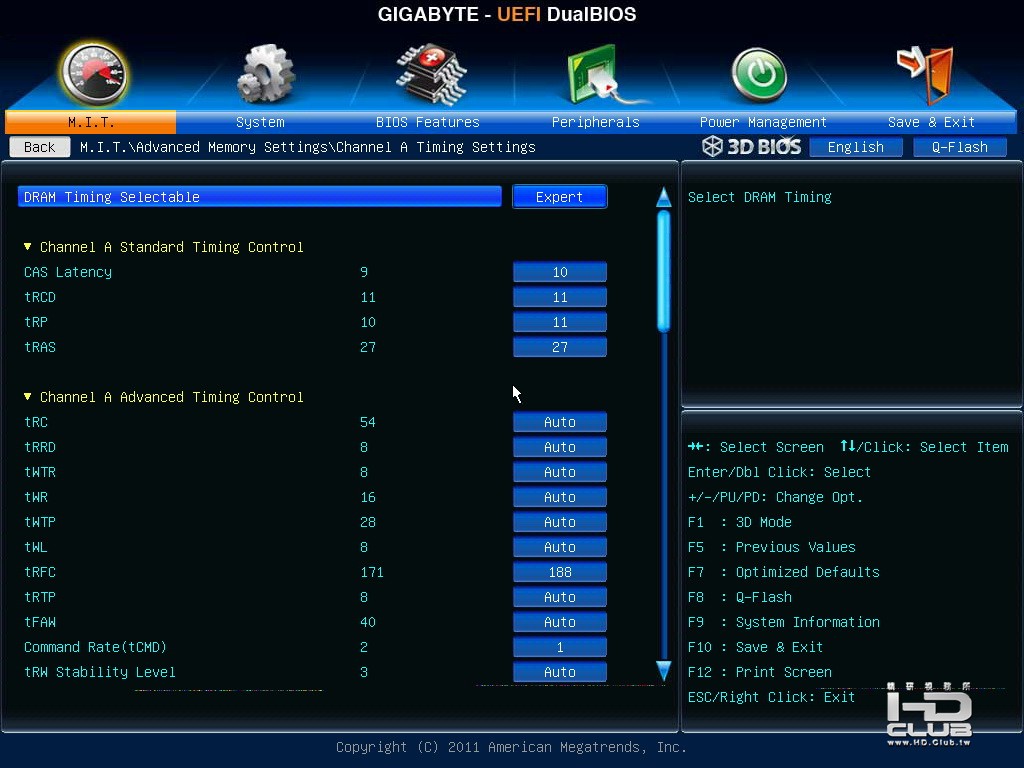Edit tRCD value field
The image size is (1024, 768).
pyautogui.click(x=560, y=297)
